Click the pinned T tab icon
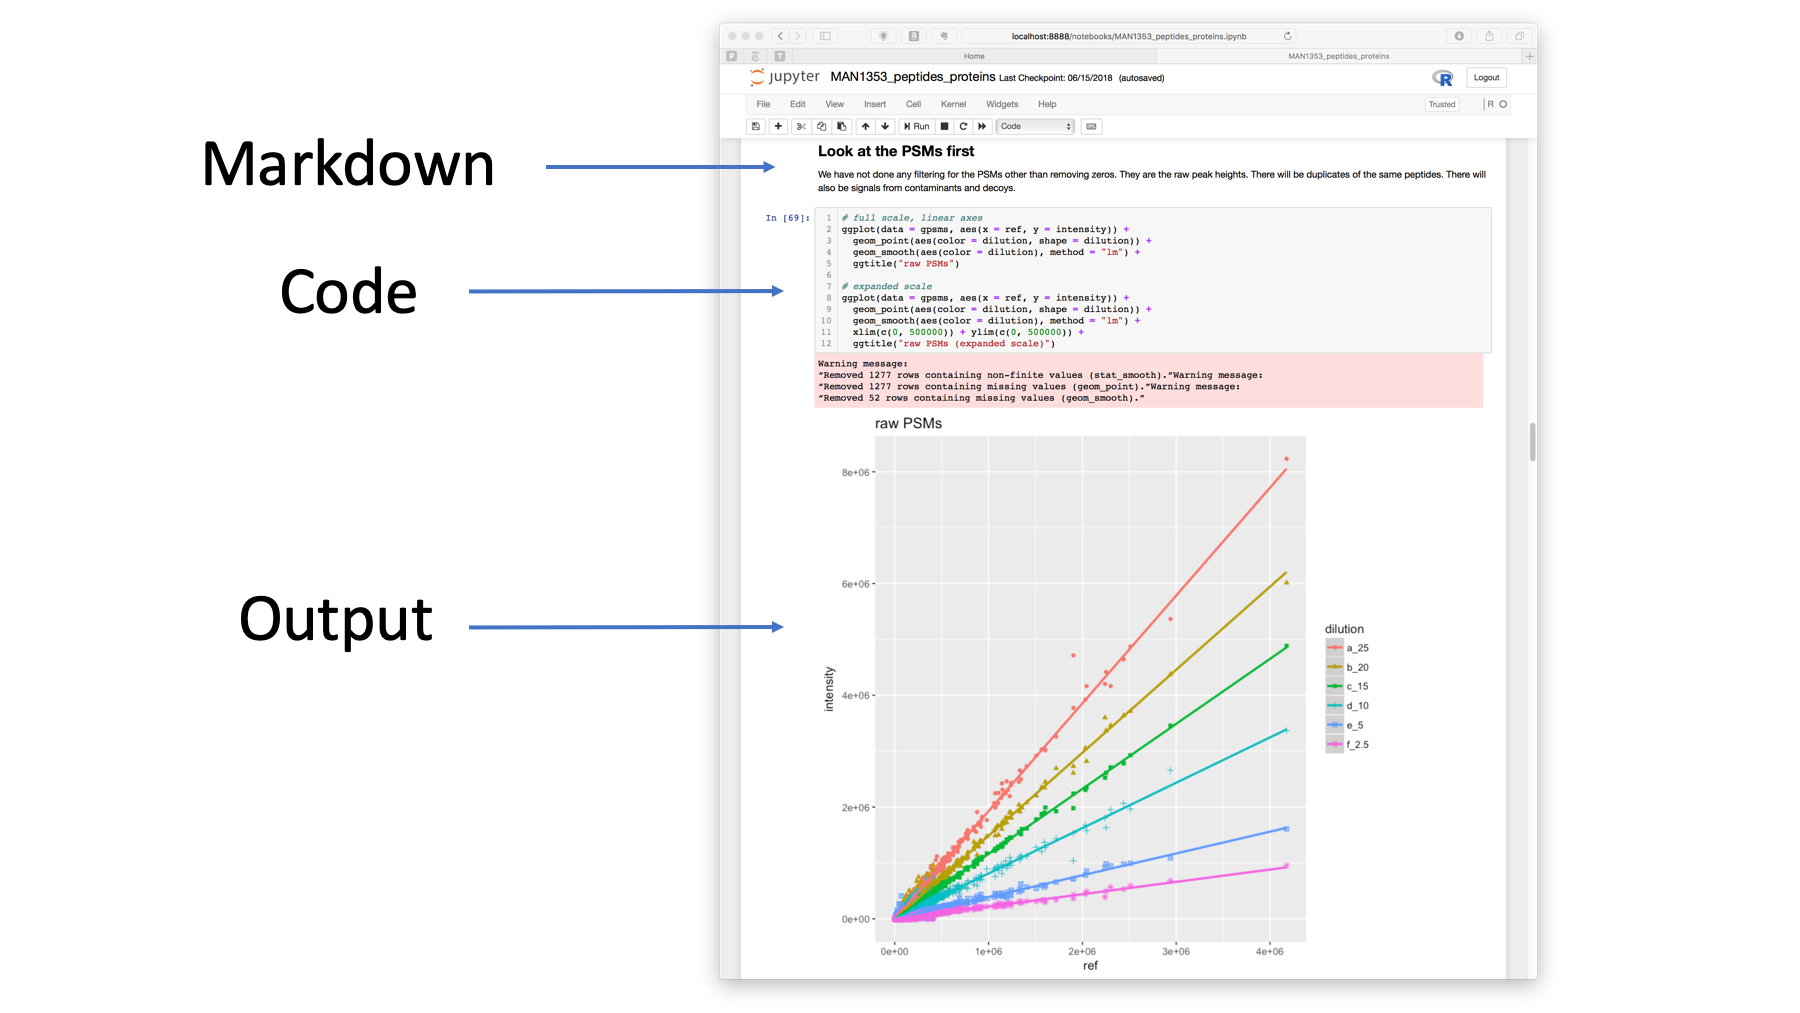The height and width of the screenshot is (1013, 1800). pyautogui.click(x=780, y=56)
